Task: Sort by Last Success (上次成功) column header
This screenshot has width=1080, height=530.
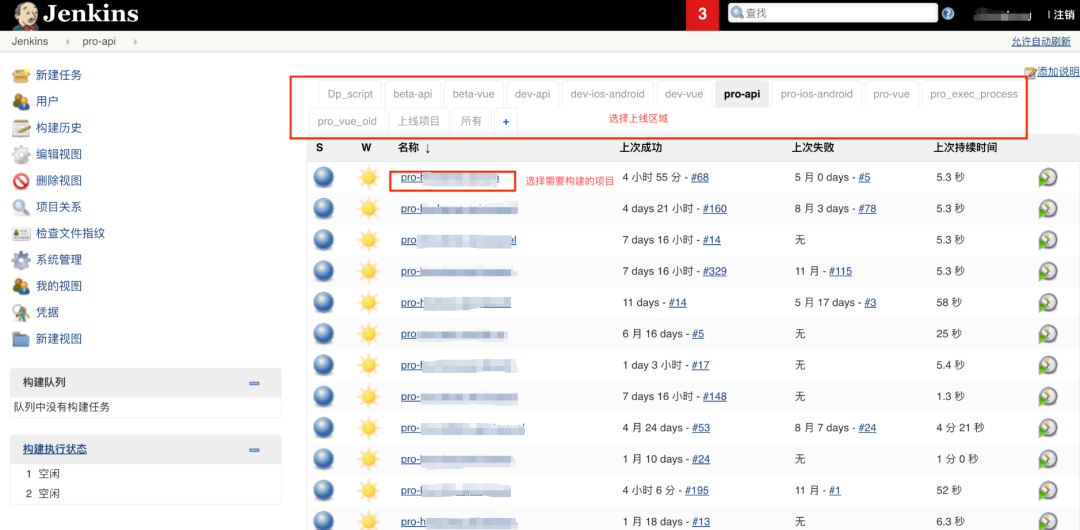Action: point(641,147)
